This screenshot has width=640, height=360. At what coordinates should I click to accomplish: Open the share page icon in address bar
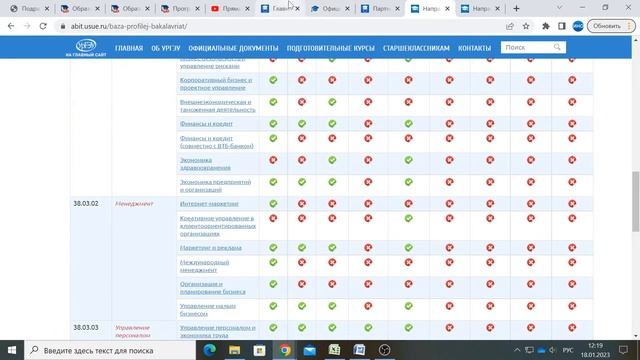click(x=509, y=26)
